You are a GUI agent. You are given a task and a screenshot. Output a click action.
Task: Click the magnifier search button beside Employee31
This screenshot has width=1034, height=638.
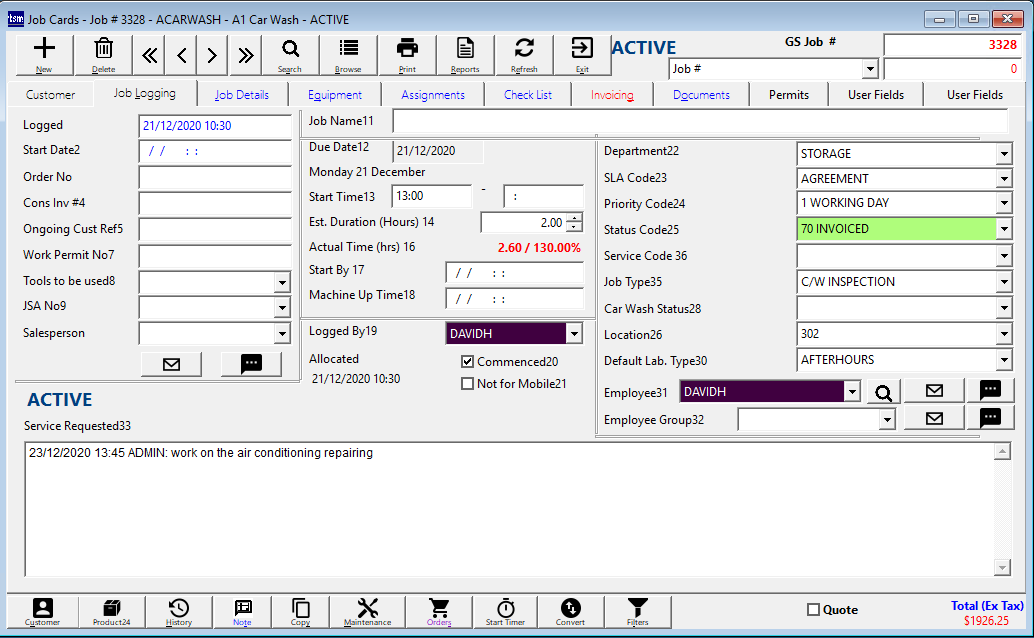click(883, 392)
